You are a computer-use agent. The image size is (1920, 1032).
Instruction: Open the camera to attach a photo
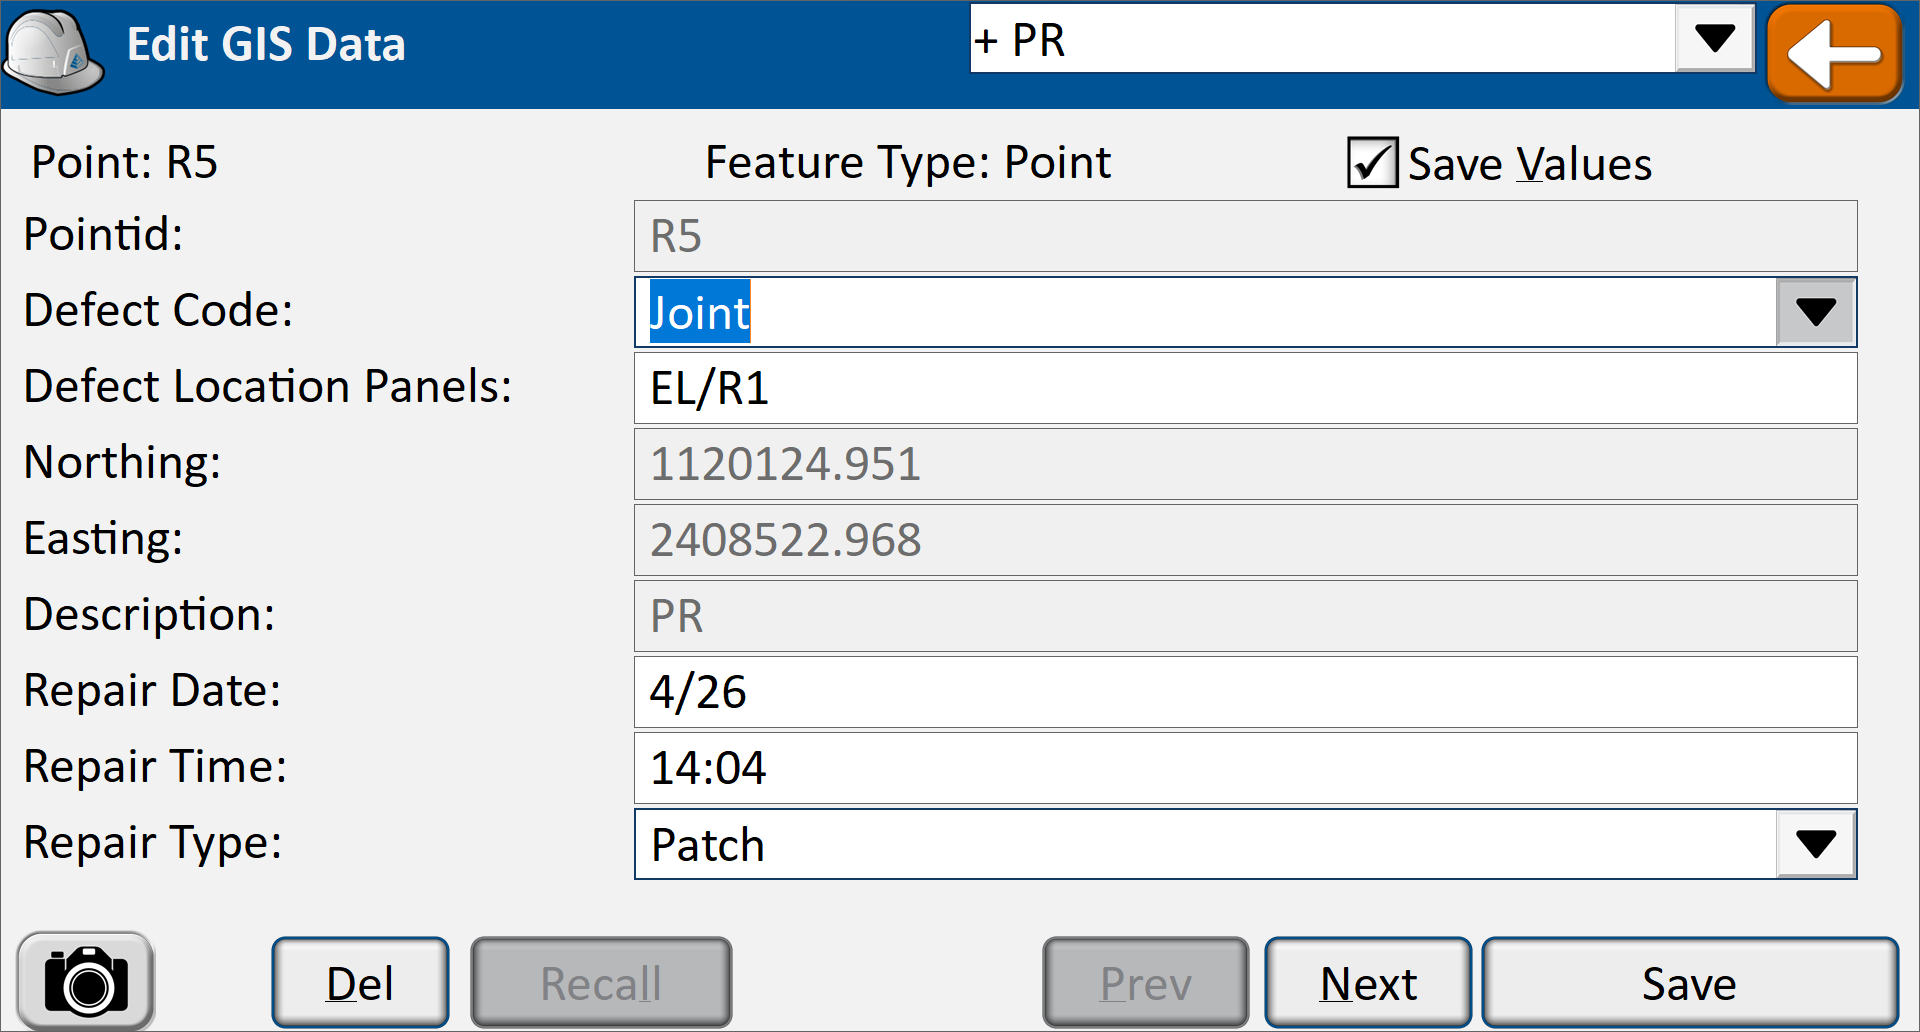pos(86,981)
